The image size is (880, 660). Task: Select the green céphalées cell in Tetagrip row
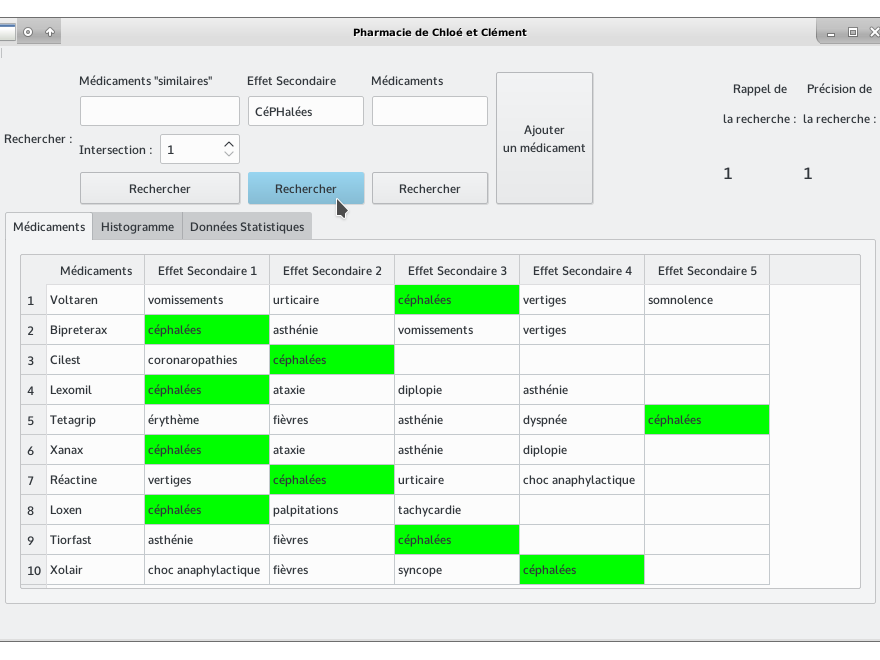pos(707,420)
